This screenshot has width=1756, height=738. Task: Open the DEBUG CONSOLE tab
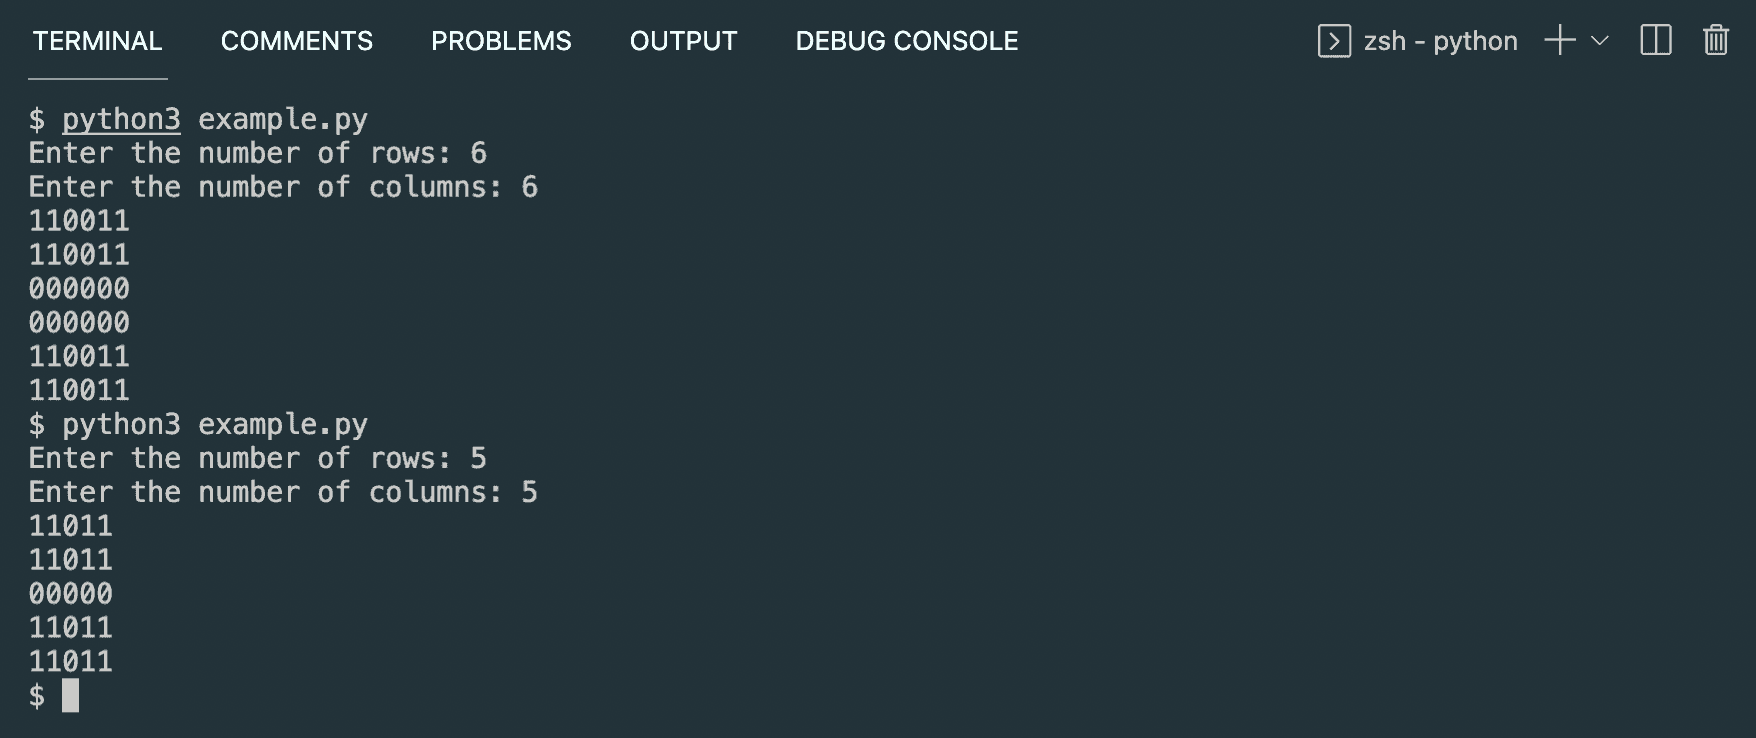(x=906, y=41)
